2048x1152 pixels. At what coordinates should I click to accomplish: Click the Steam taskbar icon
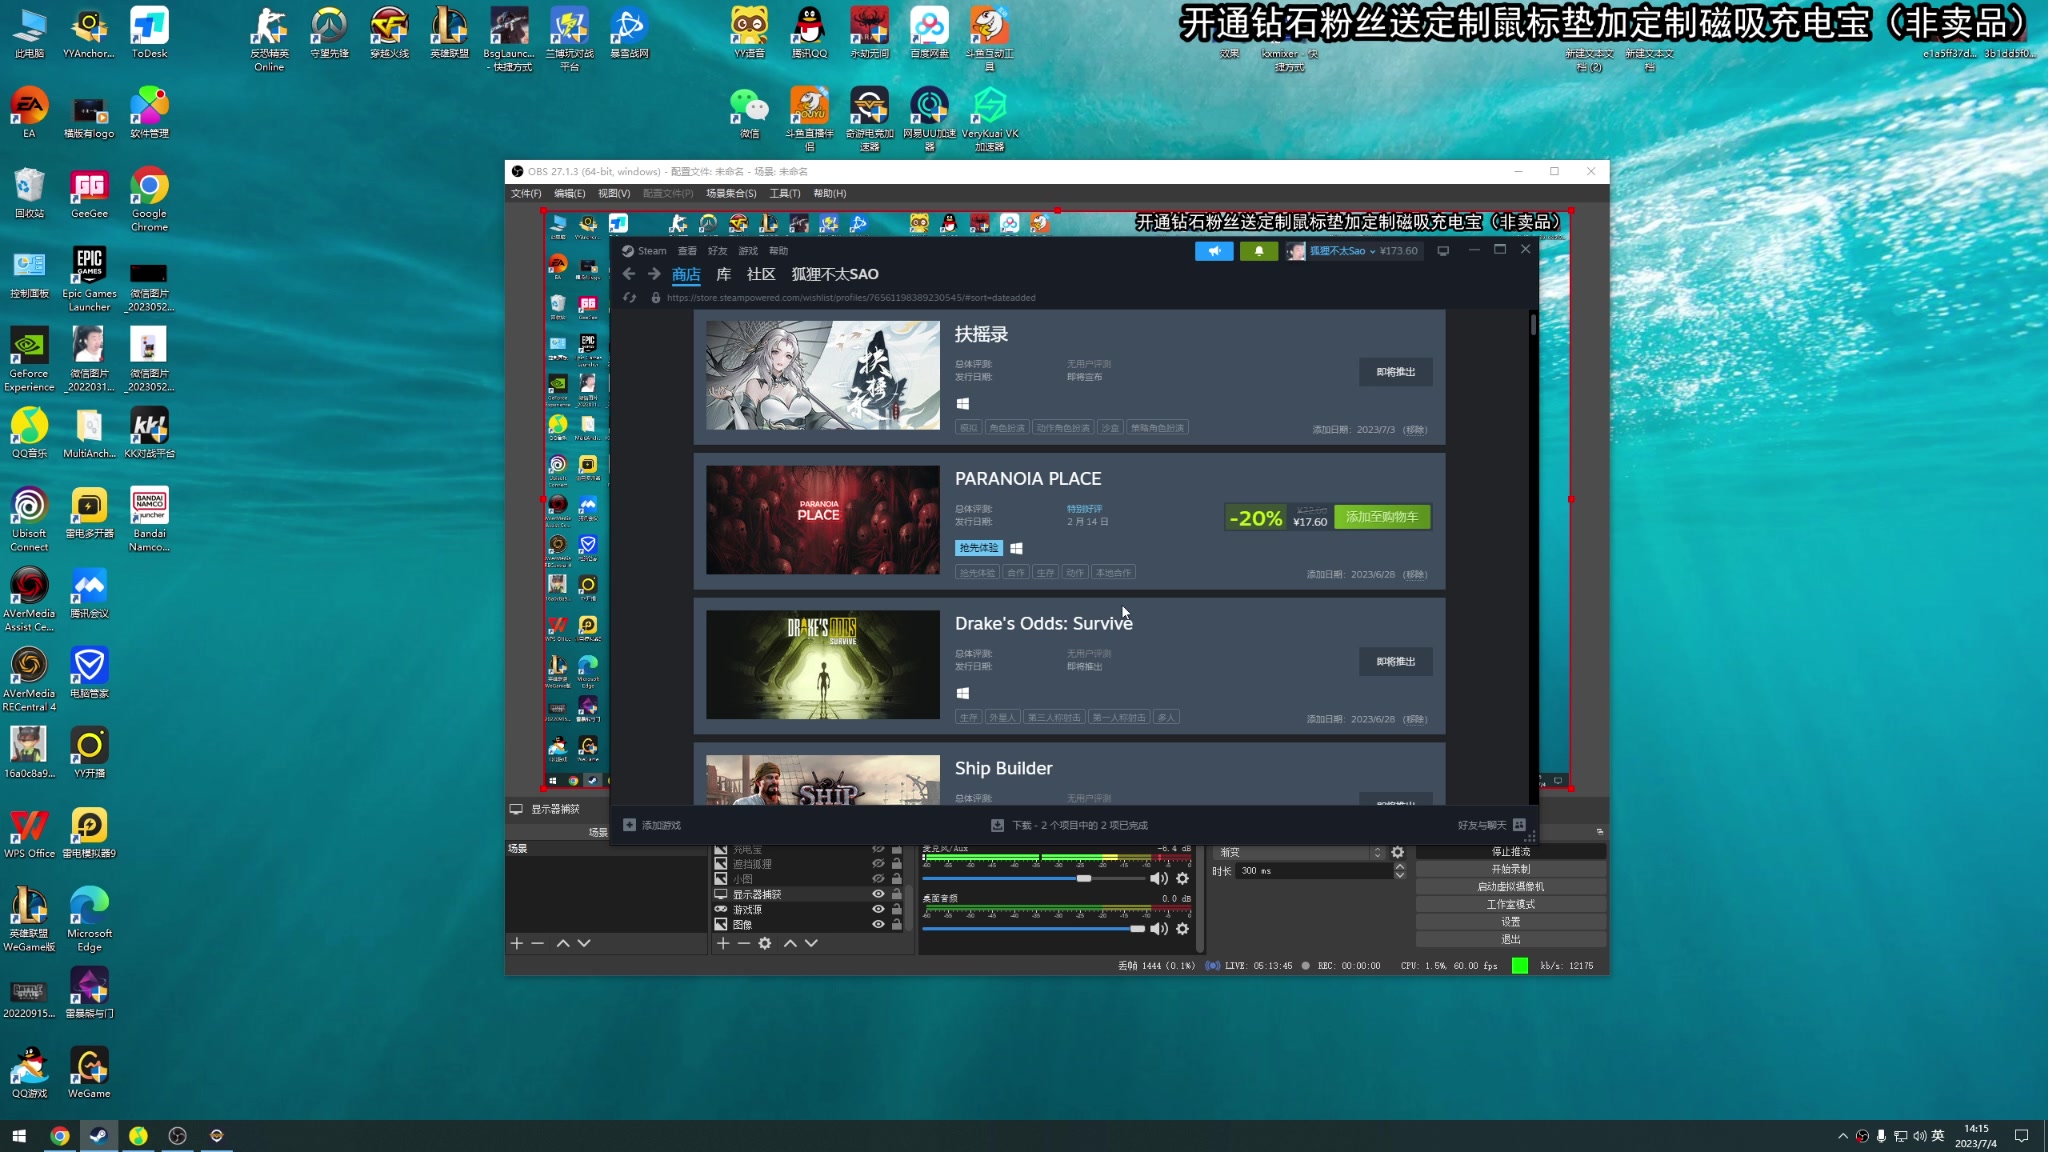(98, 1136)
